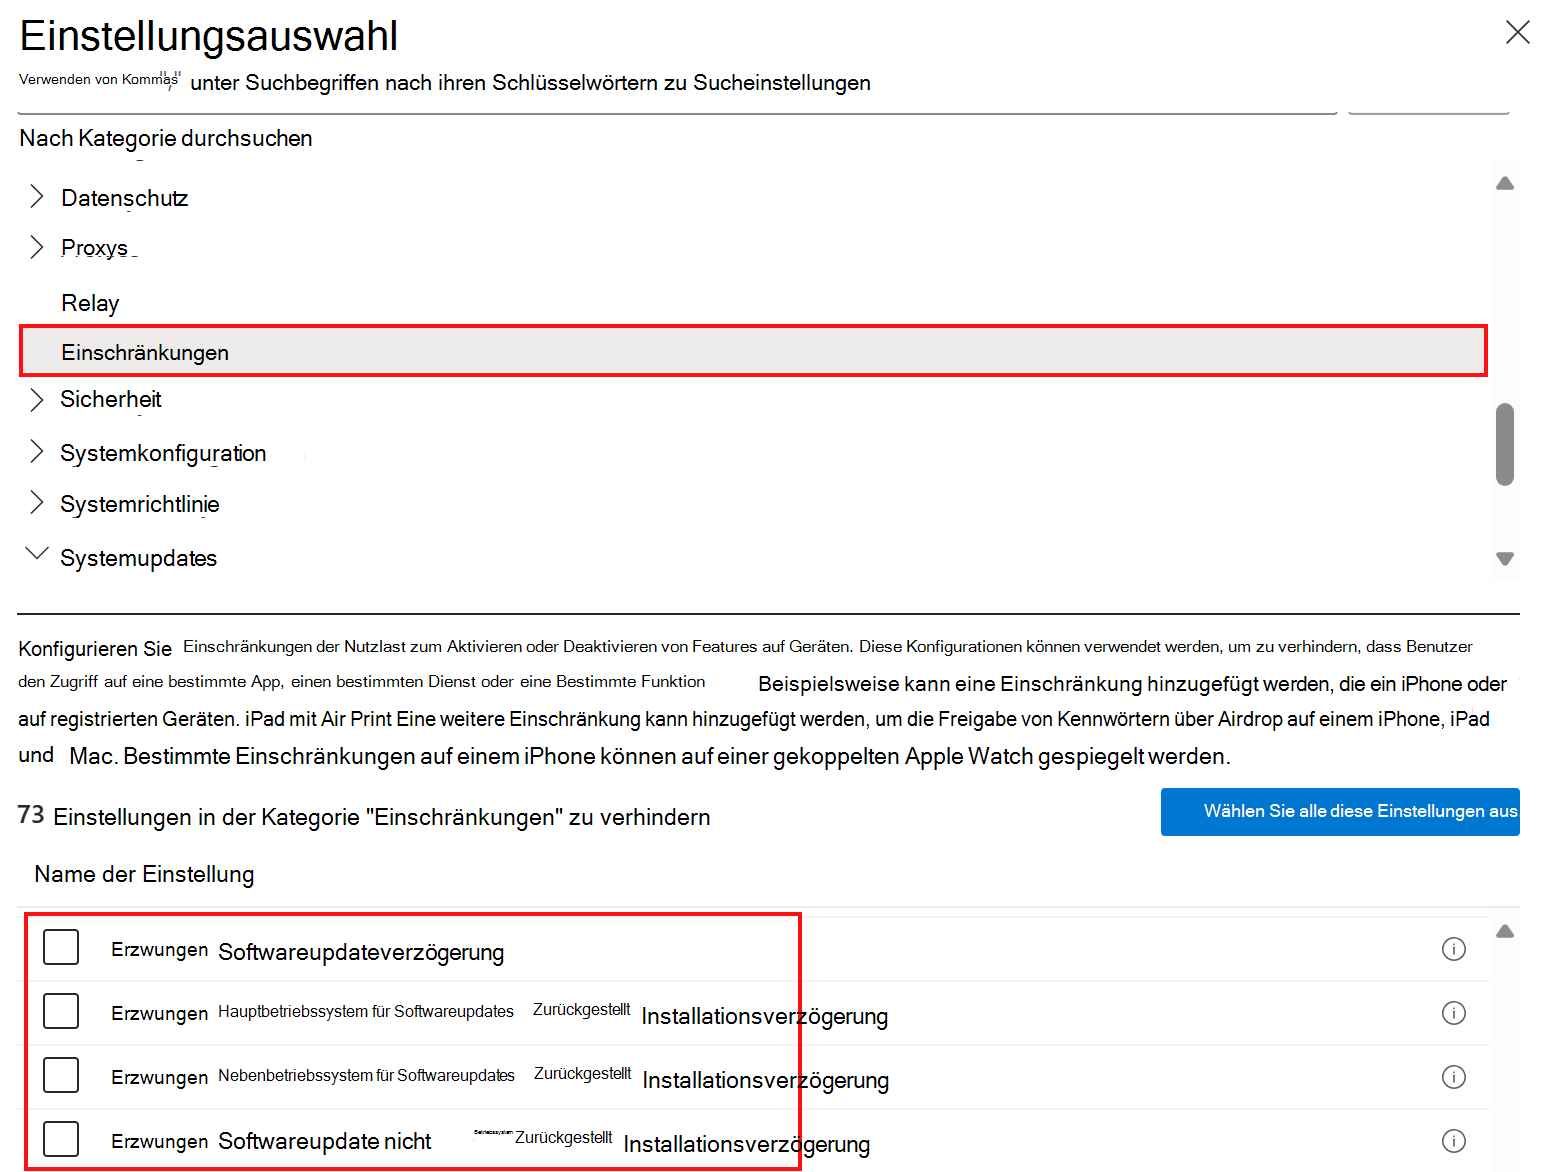
Task: Click the 'Nach Kategorie durchsuchen' heading
Action: pos(166,138)
